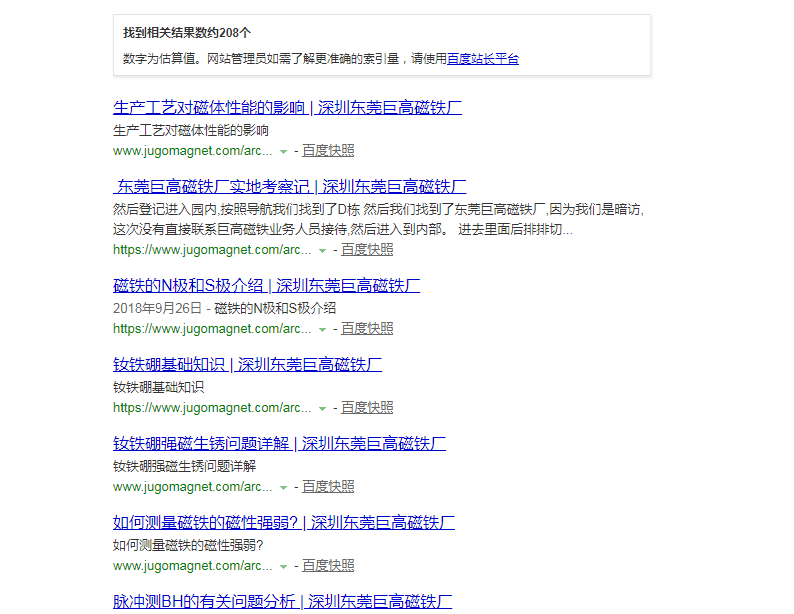Open result 东莞巨高磁铁厂实地考察记
This screenshot has width=794, height=614.
(291, 187)
